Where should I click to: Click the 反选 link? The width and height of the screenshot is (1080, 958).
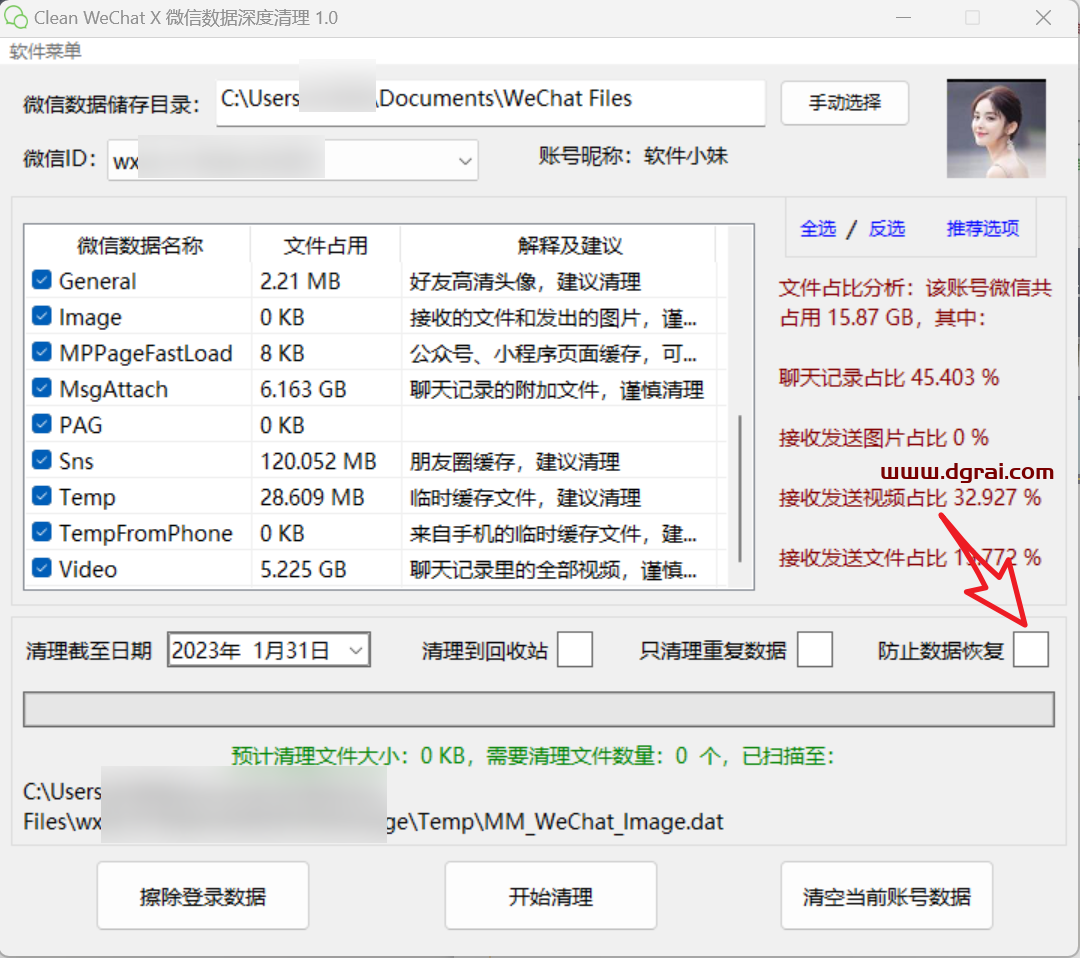tap(886, 229)
